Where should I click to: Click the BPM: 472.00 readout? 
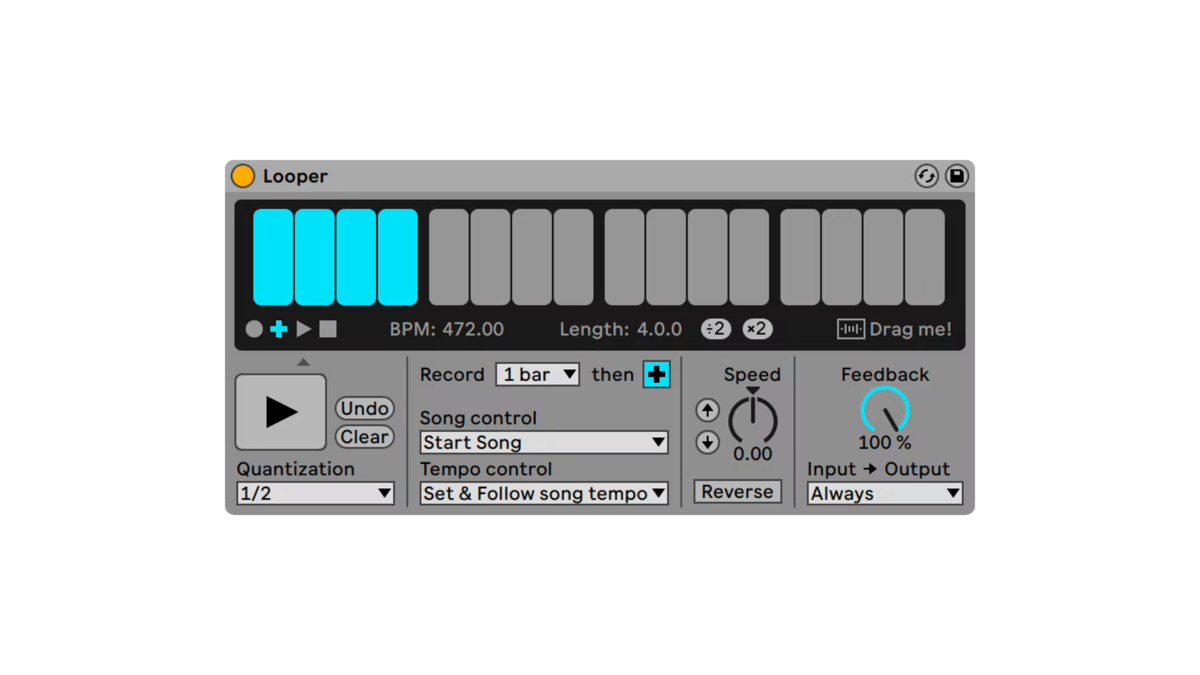(x=447, y=329)
